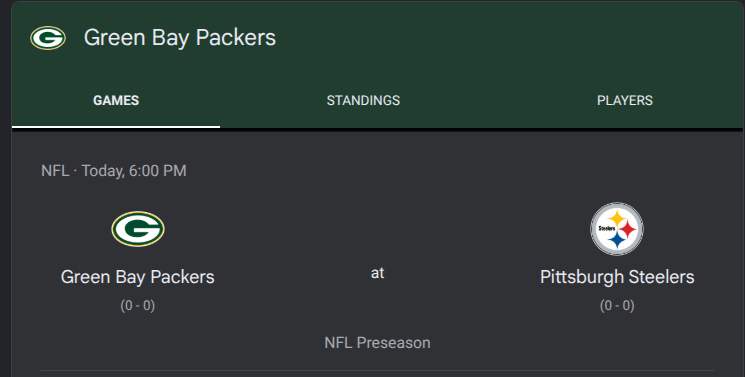Click the divider line below NFL Preseason
The width and height of the screenshot is (745, 377).
pos(377,370)
